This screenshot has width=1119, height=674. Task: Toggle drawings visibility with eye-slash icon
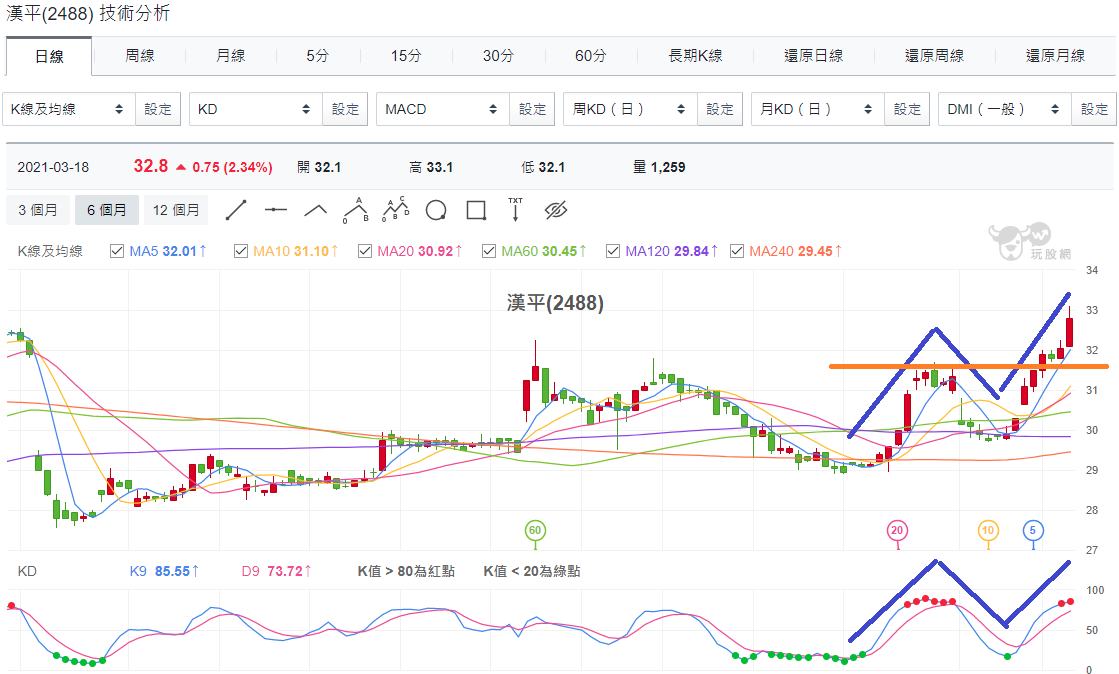pos(555,210)
